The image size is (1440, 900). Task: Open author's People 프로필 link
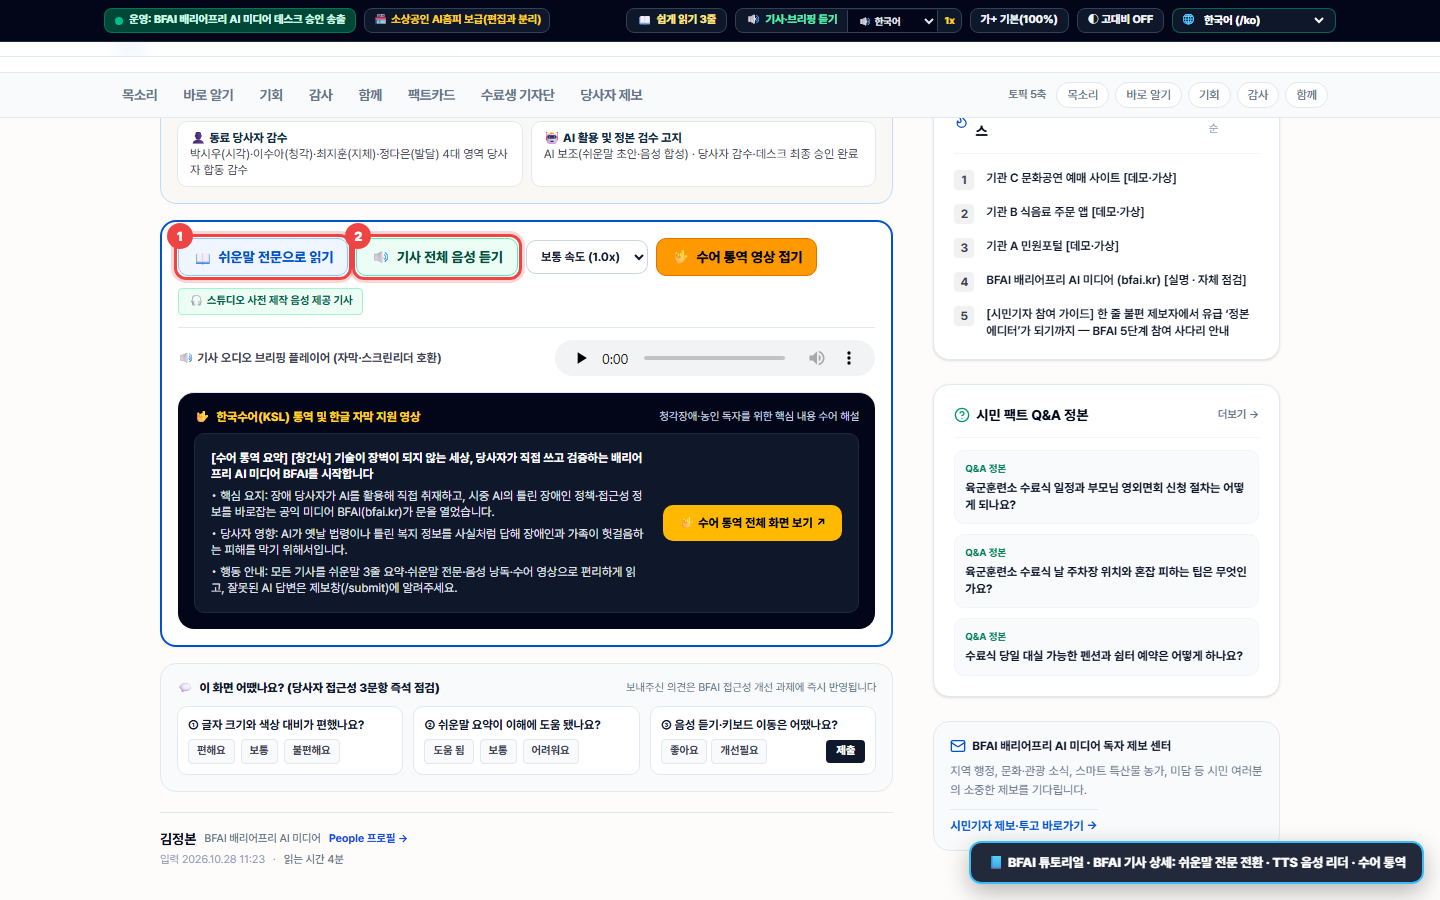[x=367, y=839]
